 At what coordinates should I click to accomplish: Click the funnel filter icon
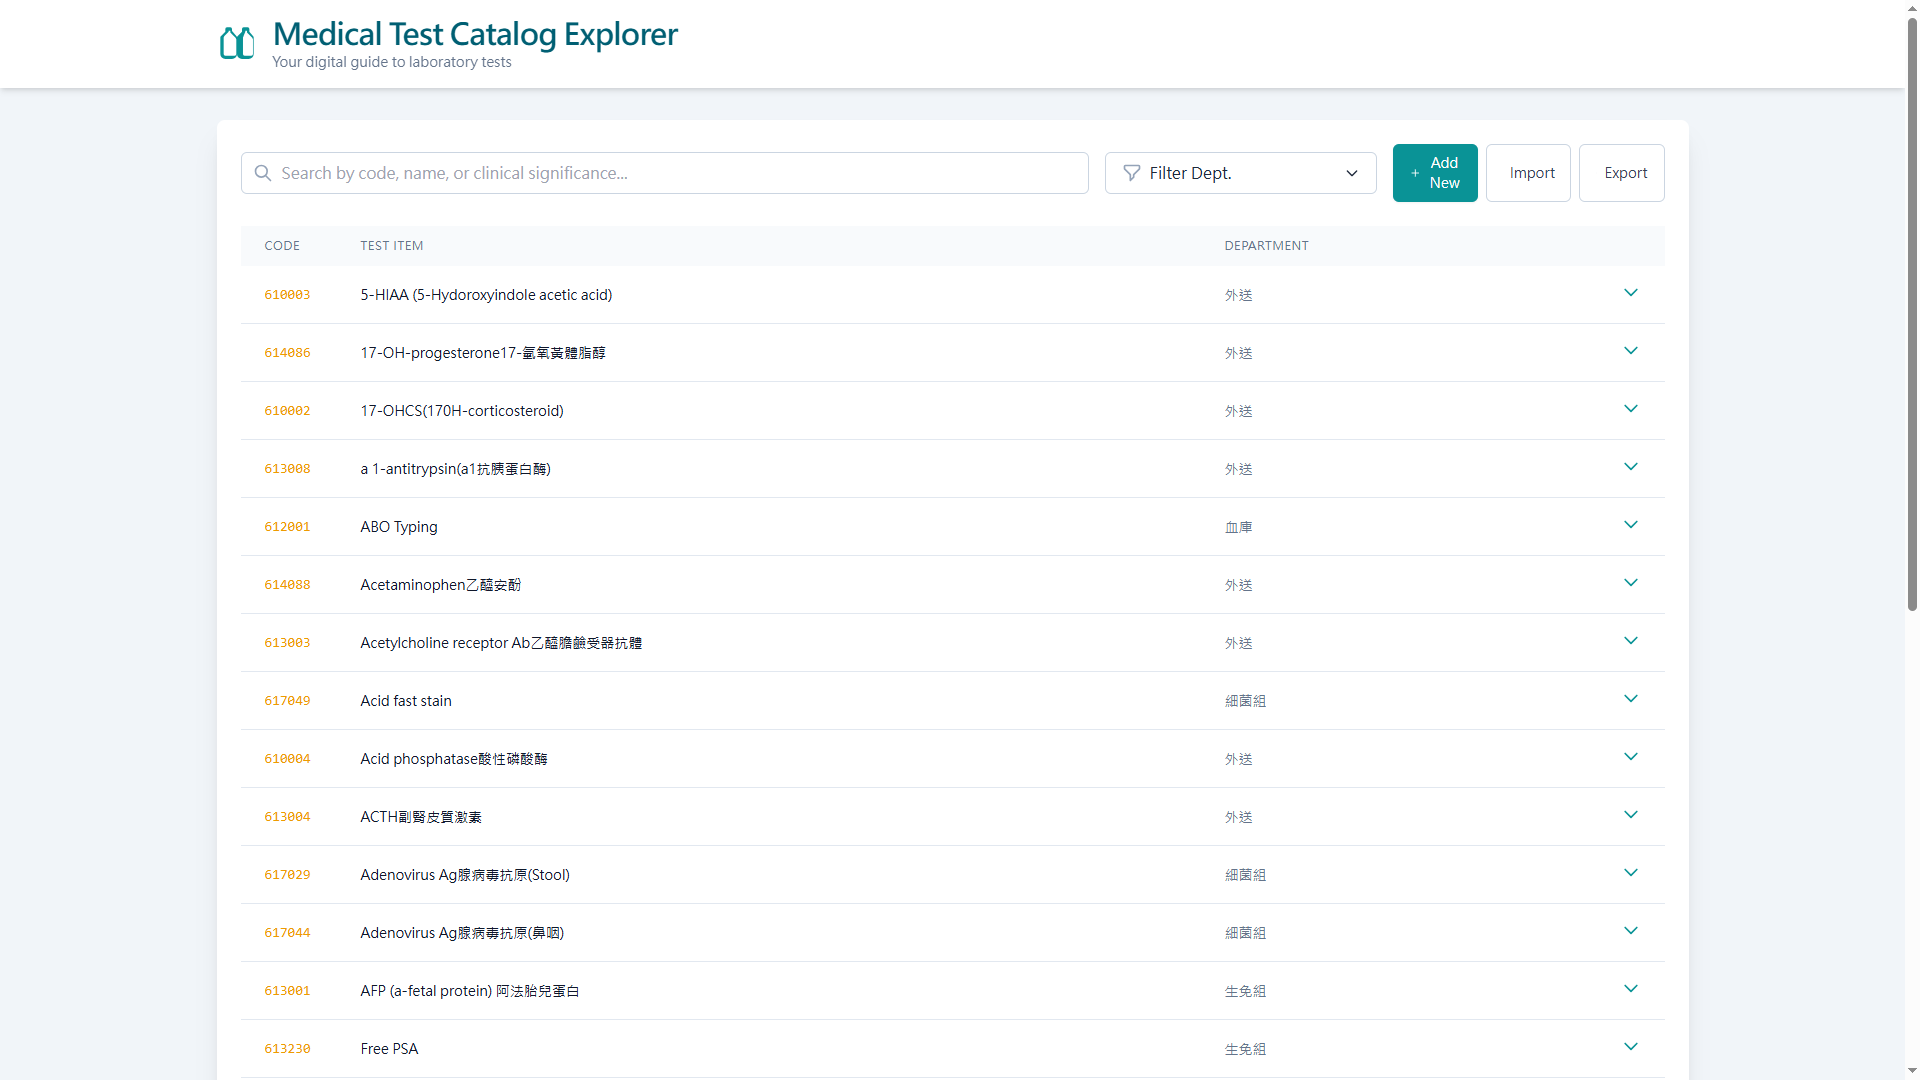click(1131, 173)
